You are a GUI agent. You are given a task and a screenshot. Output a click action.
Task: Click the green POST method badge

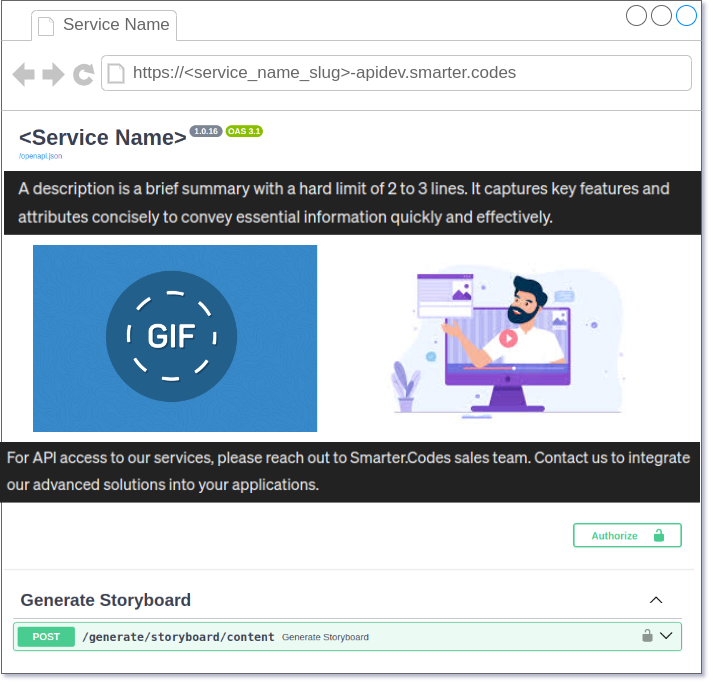click(x=46, y=636)
